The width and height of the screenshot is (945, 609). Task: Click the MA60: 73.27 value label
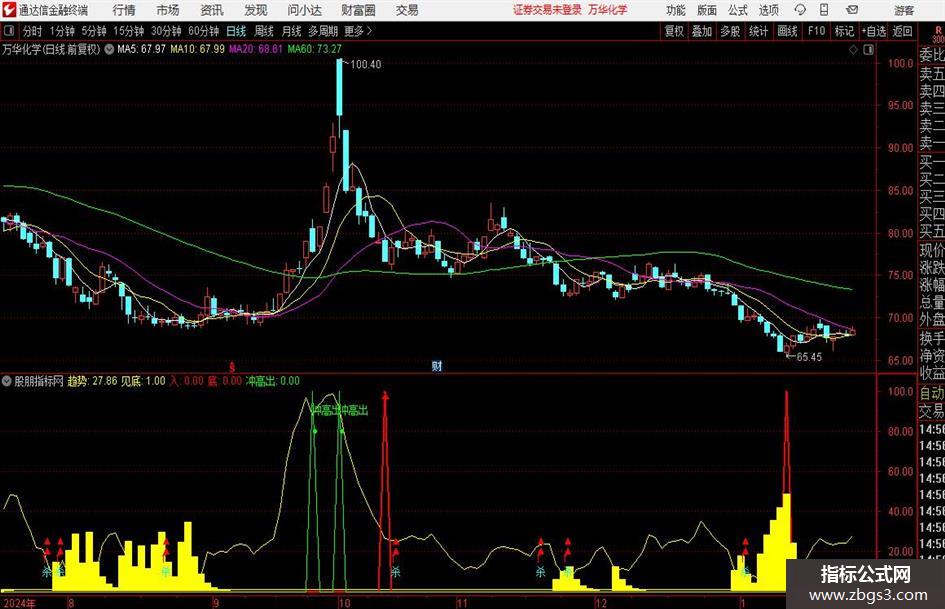point(315,49)
